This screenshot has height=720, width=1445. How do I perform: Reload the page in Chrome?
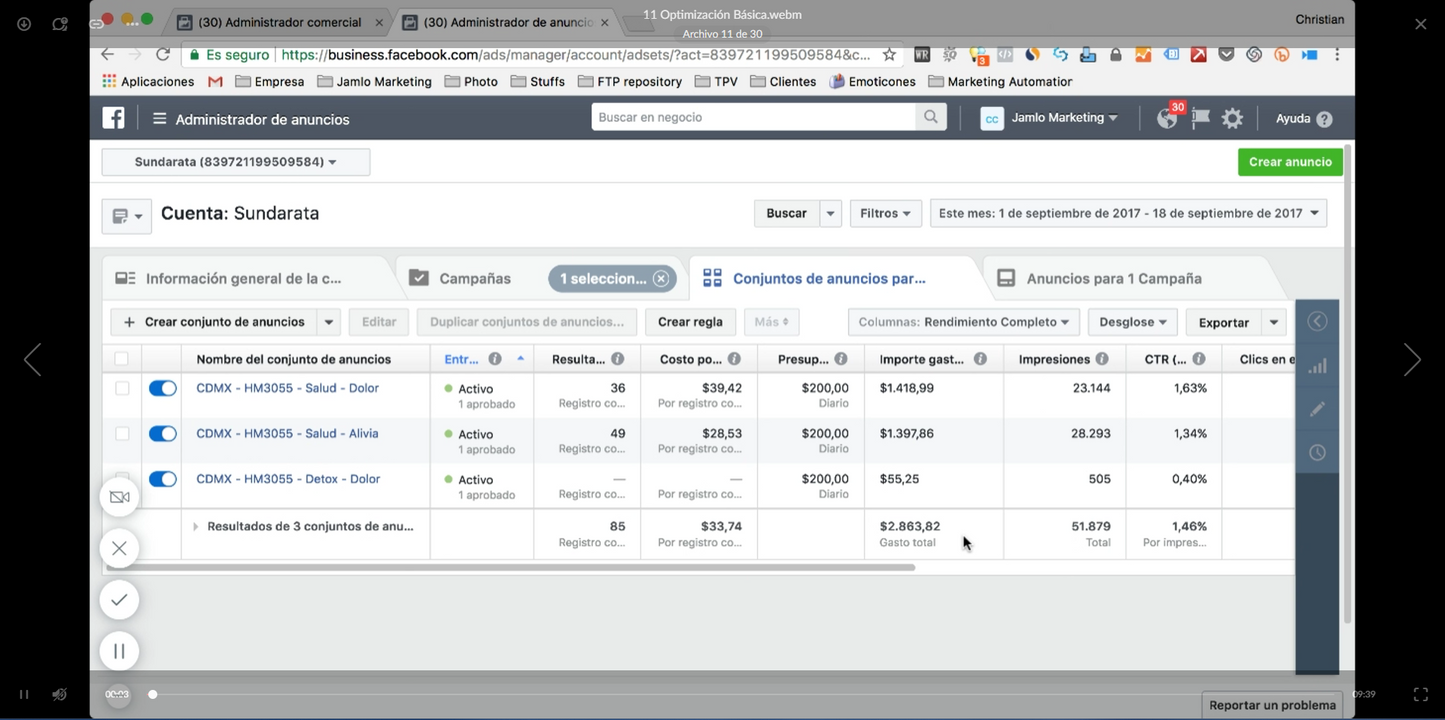coord(163,55)
